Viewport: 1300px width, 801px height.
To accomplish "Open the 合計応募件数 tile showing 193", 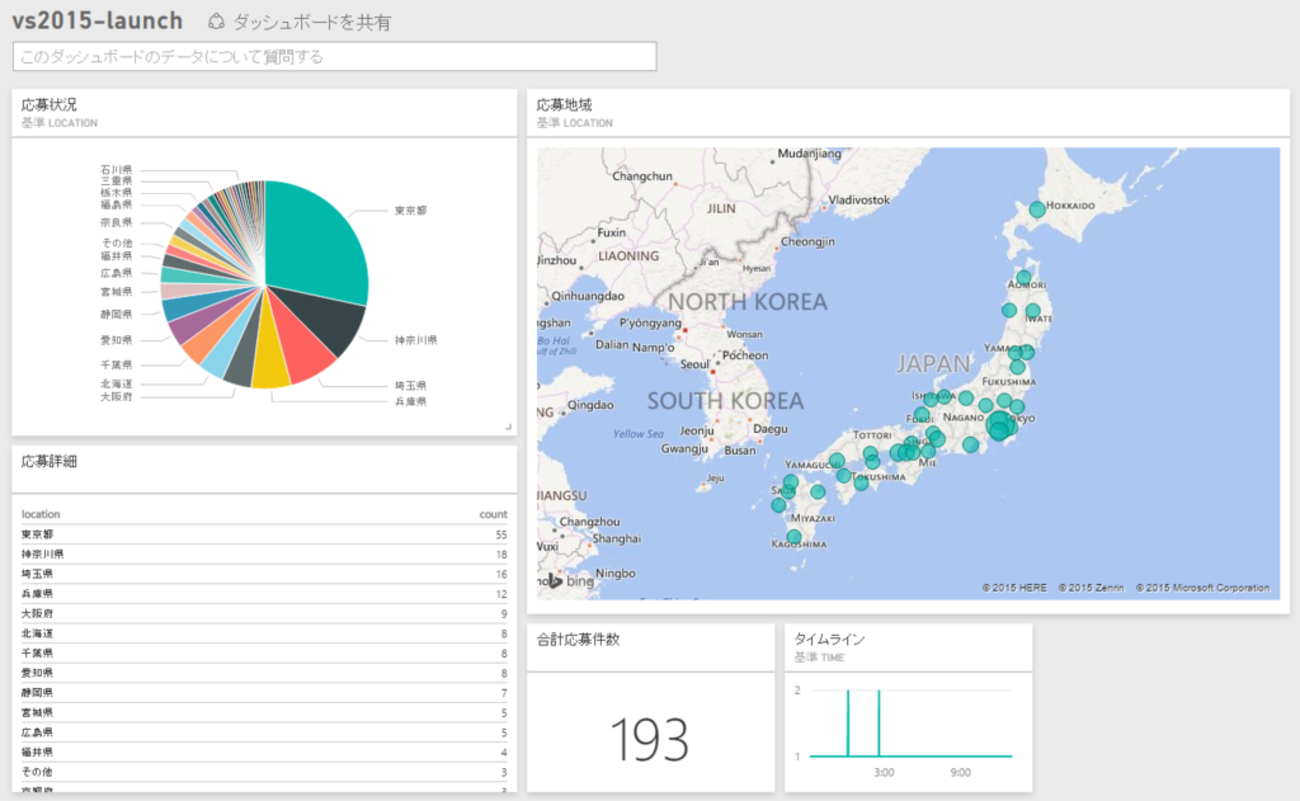I will 650,739.
